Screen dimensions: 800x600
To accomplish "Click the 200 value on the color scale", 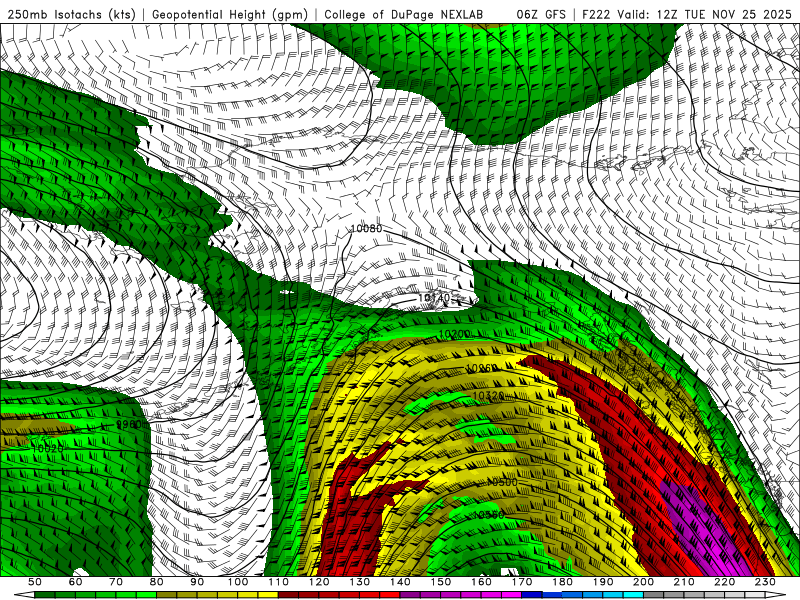I will [643, 582].
